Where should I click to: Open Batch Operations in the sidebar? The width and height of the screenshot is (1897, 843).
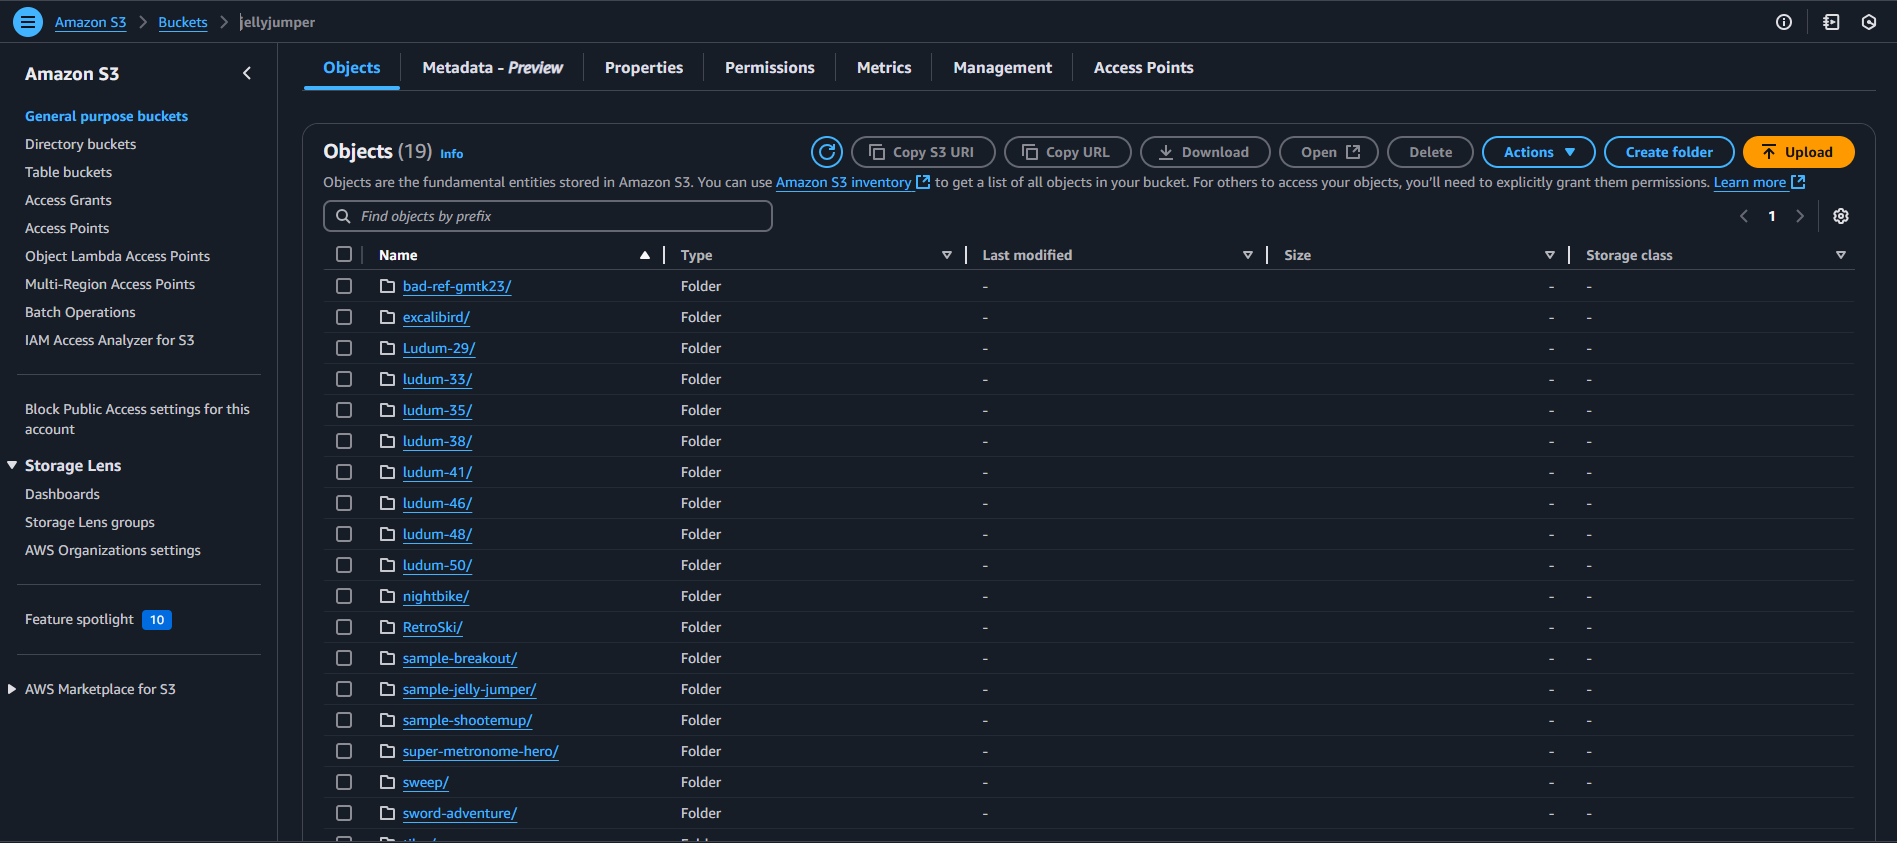tap(80, 312)
